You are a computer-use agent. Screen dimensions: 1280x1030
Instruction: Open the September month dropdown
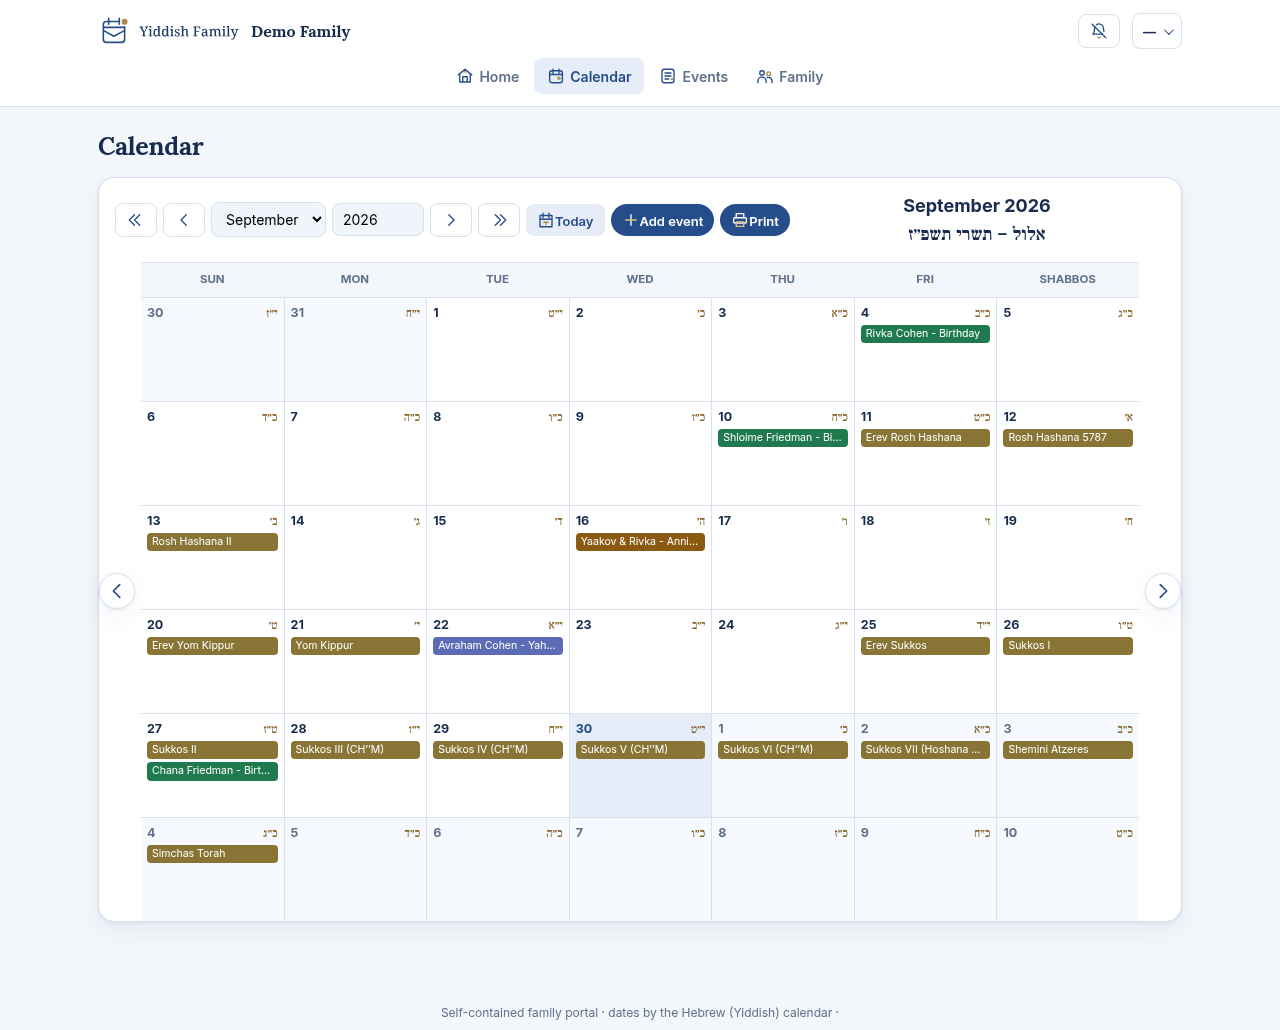[268, 220]
